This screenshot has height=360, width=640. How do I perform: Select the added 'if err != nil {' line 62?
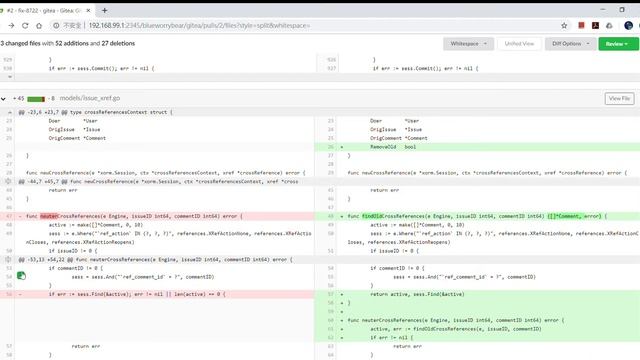coord(477,338)
